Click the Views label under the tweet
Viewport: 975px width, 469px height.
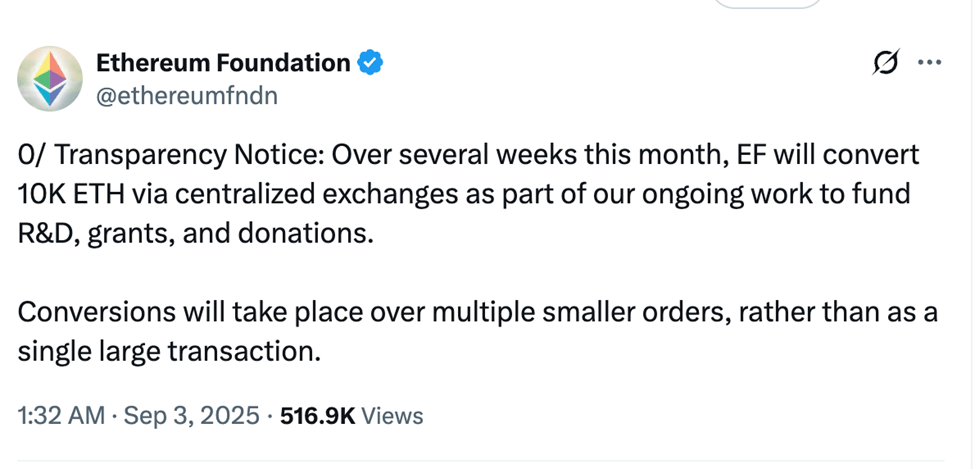pyautogui.click(x=392, y=416)
